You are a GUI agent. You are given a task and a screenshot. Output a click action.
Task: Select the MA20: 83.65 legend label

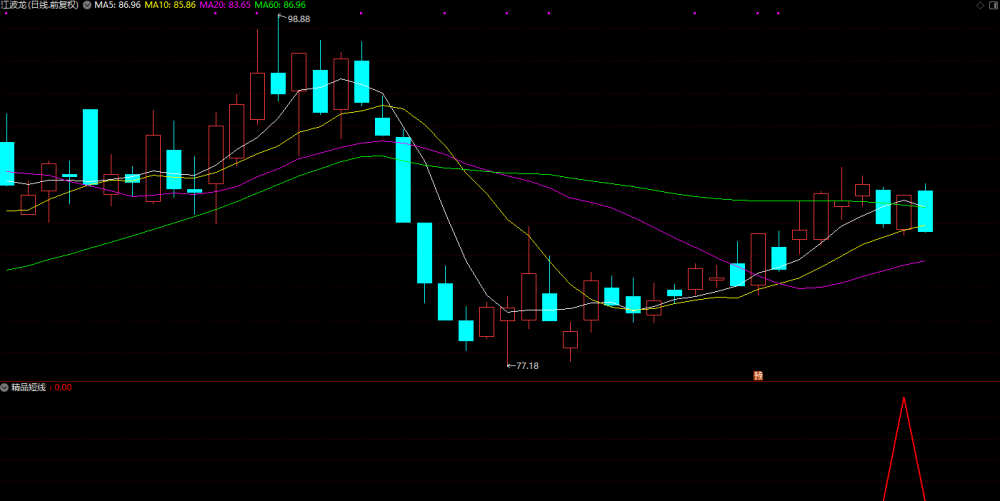tap(225, 5)
